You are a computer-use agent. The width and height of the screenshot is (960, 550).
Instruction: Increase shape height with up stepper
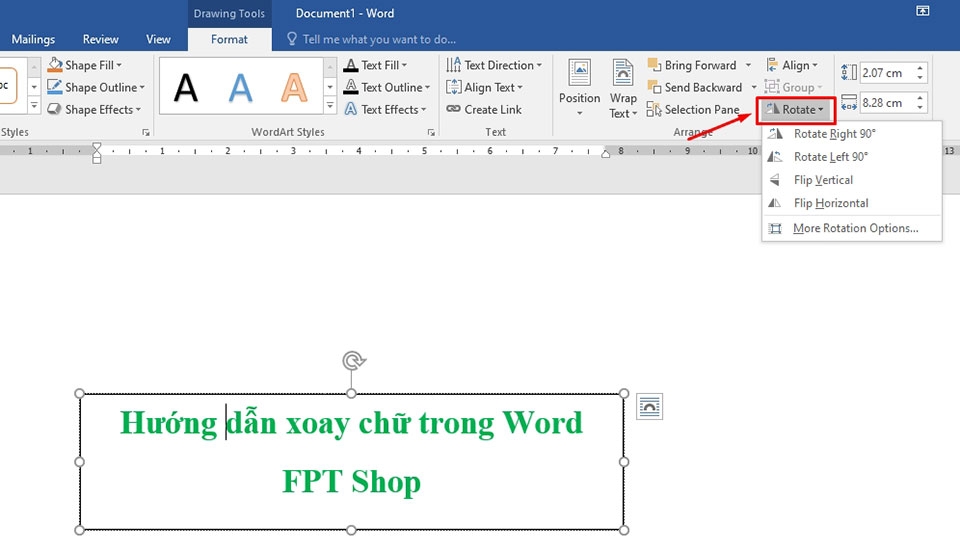920,68
